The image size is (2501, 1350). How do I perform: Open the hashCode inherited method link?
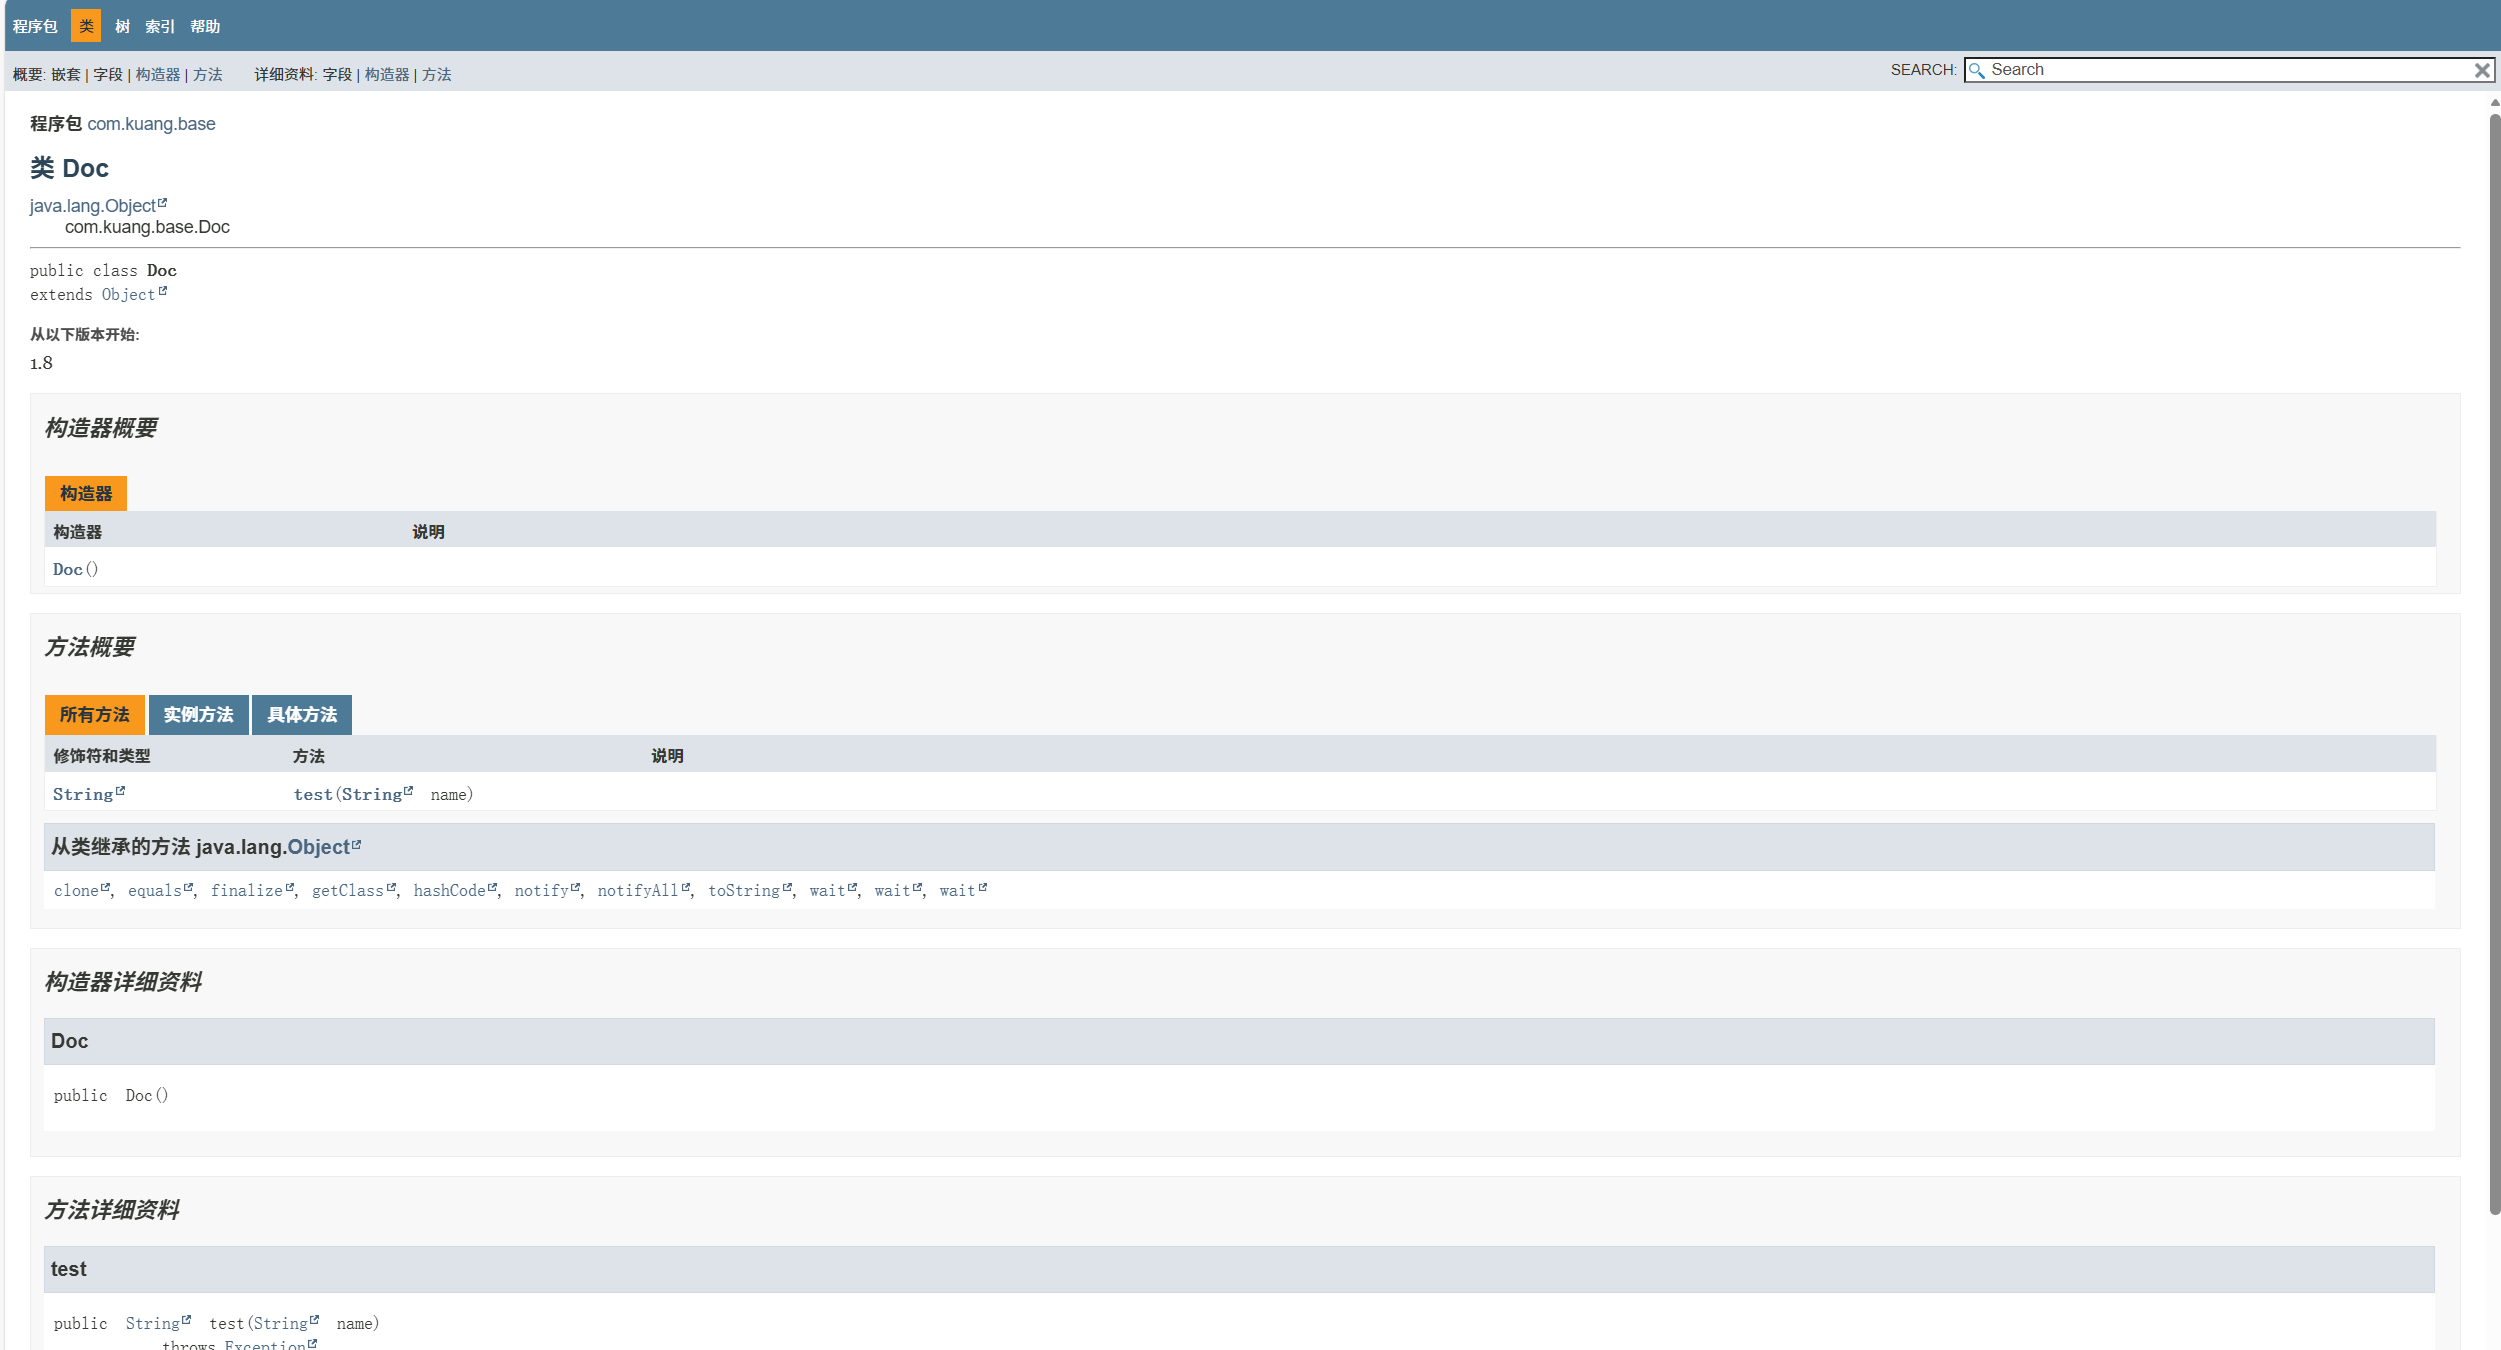coord(449,890)
